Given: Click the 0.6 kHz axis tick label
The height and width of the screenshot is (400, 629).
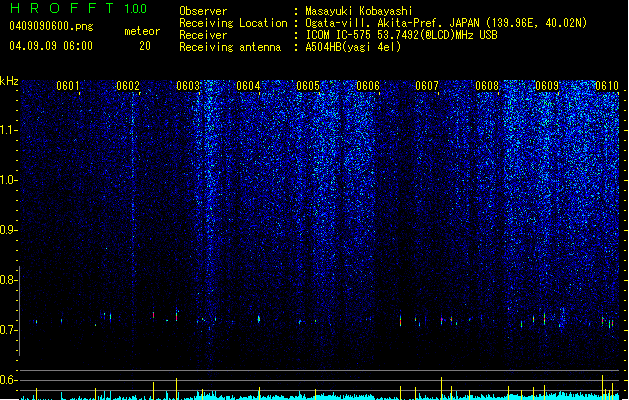Looking at the screenshot, I should coord(9,380).
